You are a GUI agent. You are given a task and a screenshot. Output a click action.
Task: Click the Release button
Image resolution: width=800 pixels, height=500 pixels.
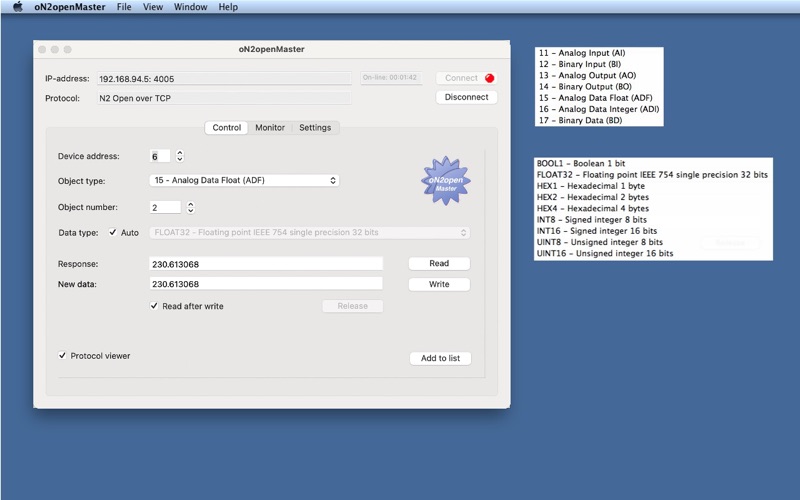[x=353, y=306]
